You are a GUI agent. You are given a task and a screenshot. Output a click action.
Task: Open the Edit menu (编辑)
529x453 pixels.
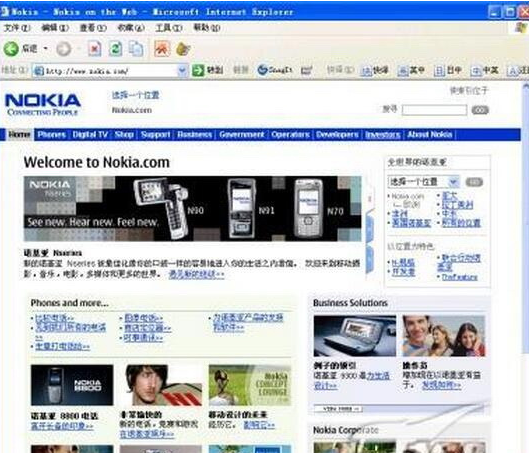click(55, 28)
